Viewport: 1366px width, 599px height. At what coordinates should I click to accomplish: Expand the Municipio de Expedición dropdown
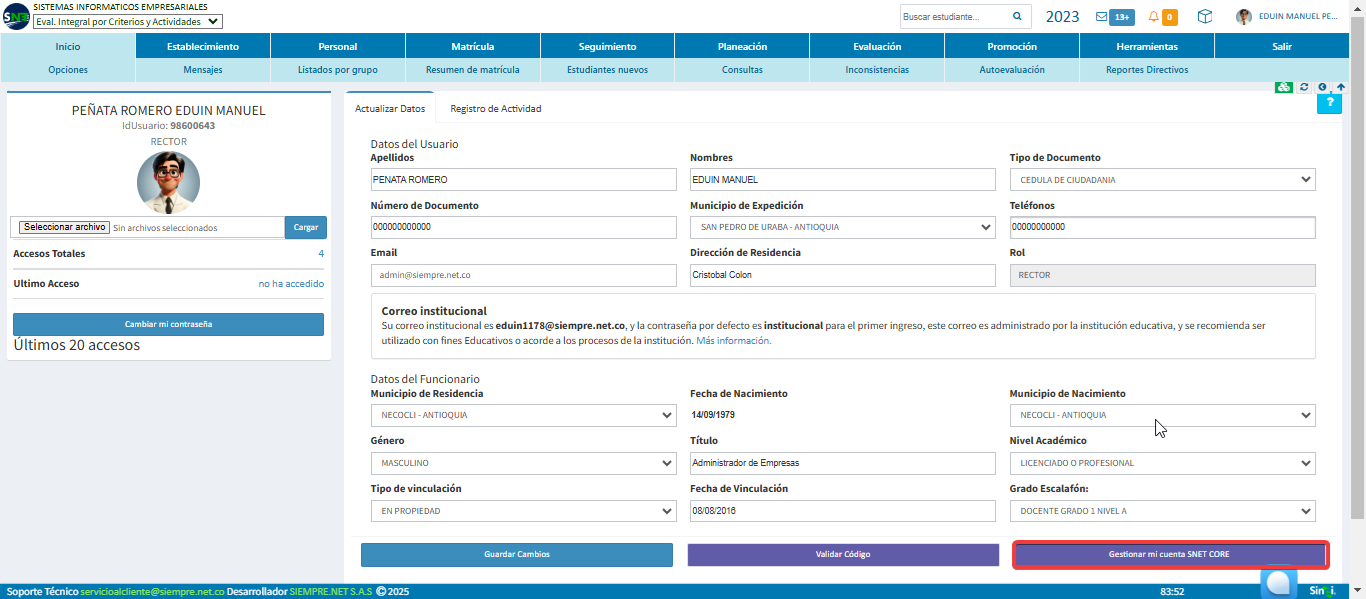(843, 227)
